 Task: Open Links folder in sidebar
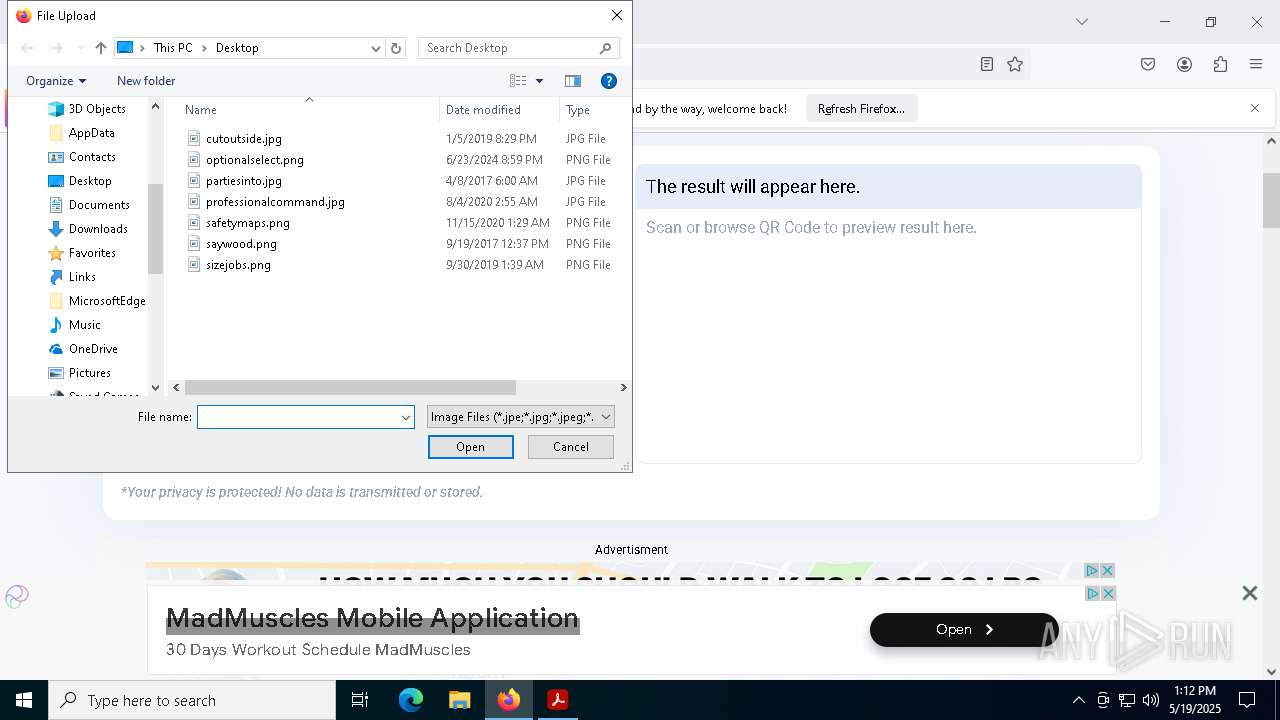[x=82, y=277]
